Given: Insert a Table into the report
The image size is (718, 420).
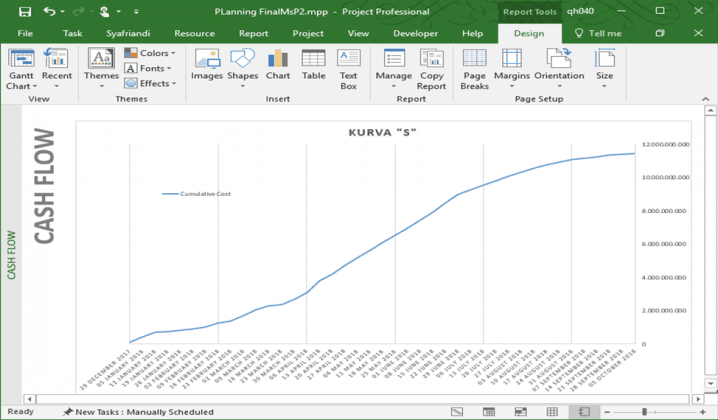Looking at the screenshot, I should 313,66.
